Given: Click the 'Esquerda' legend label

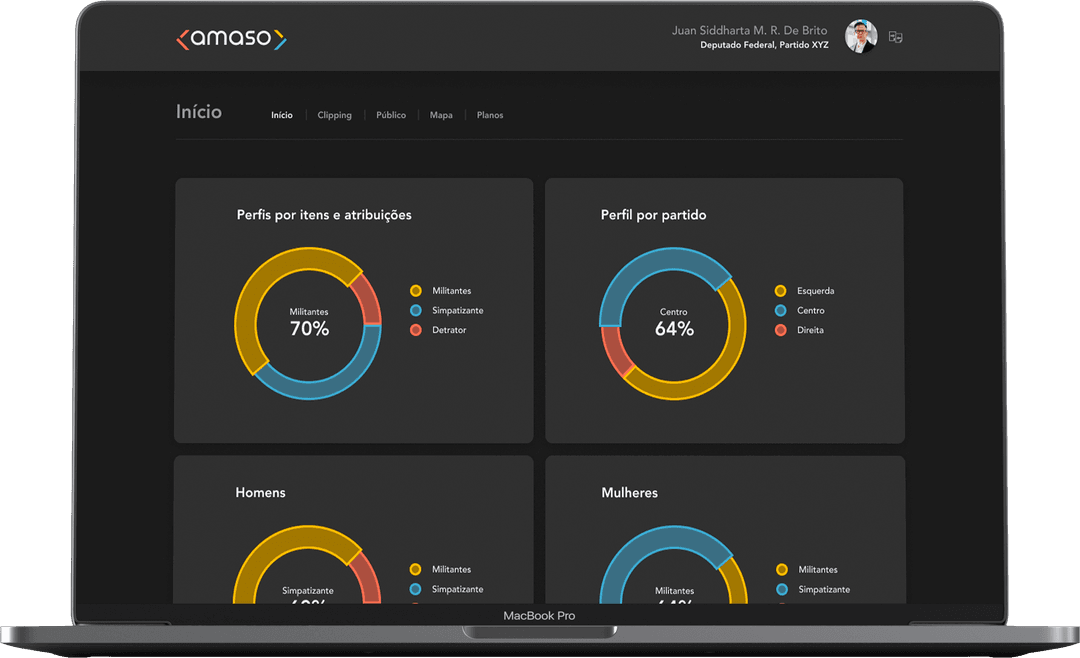Looking at the screenshot, I should [x=816, y=291].
